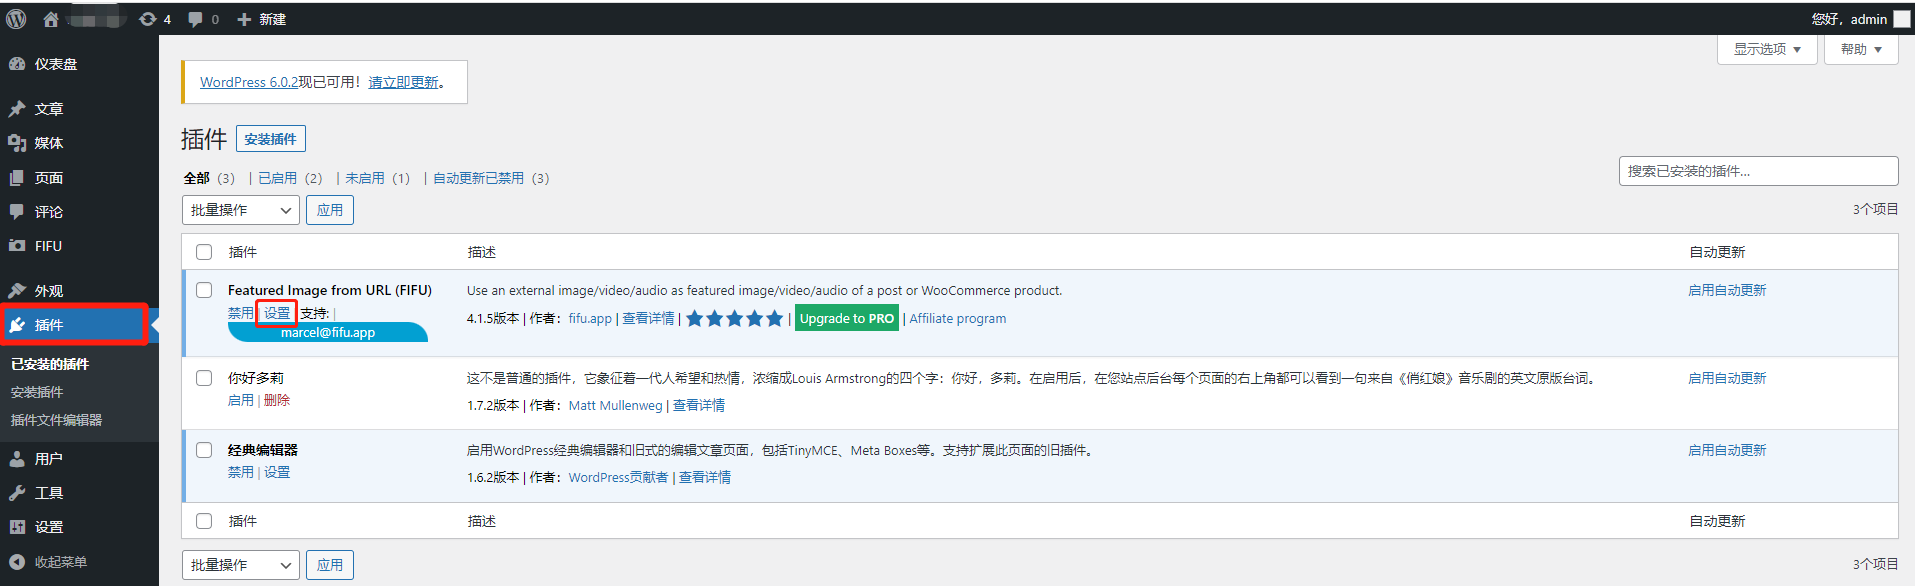Screen dimensions: 1915x586
Task: Click the 安装插件 button beside the heading
Action: click(x=270, y=139)
